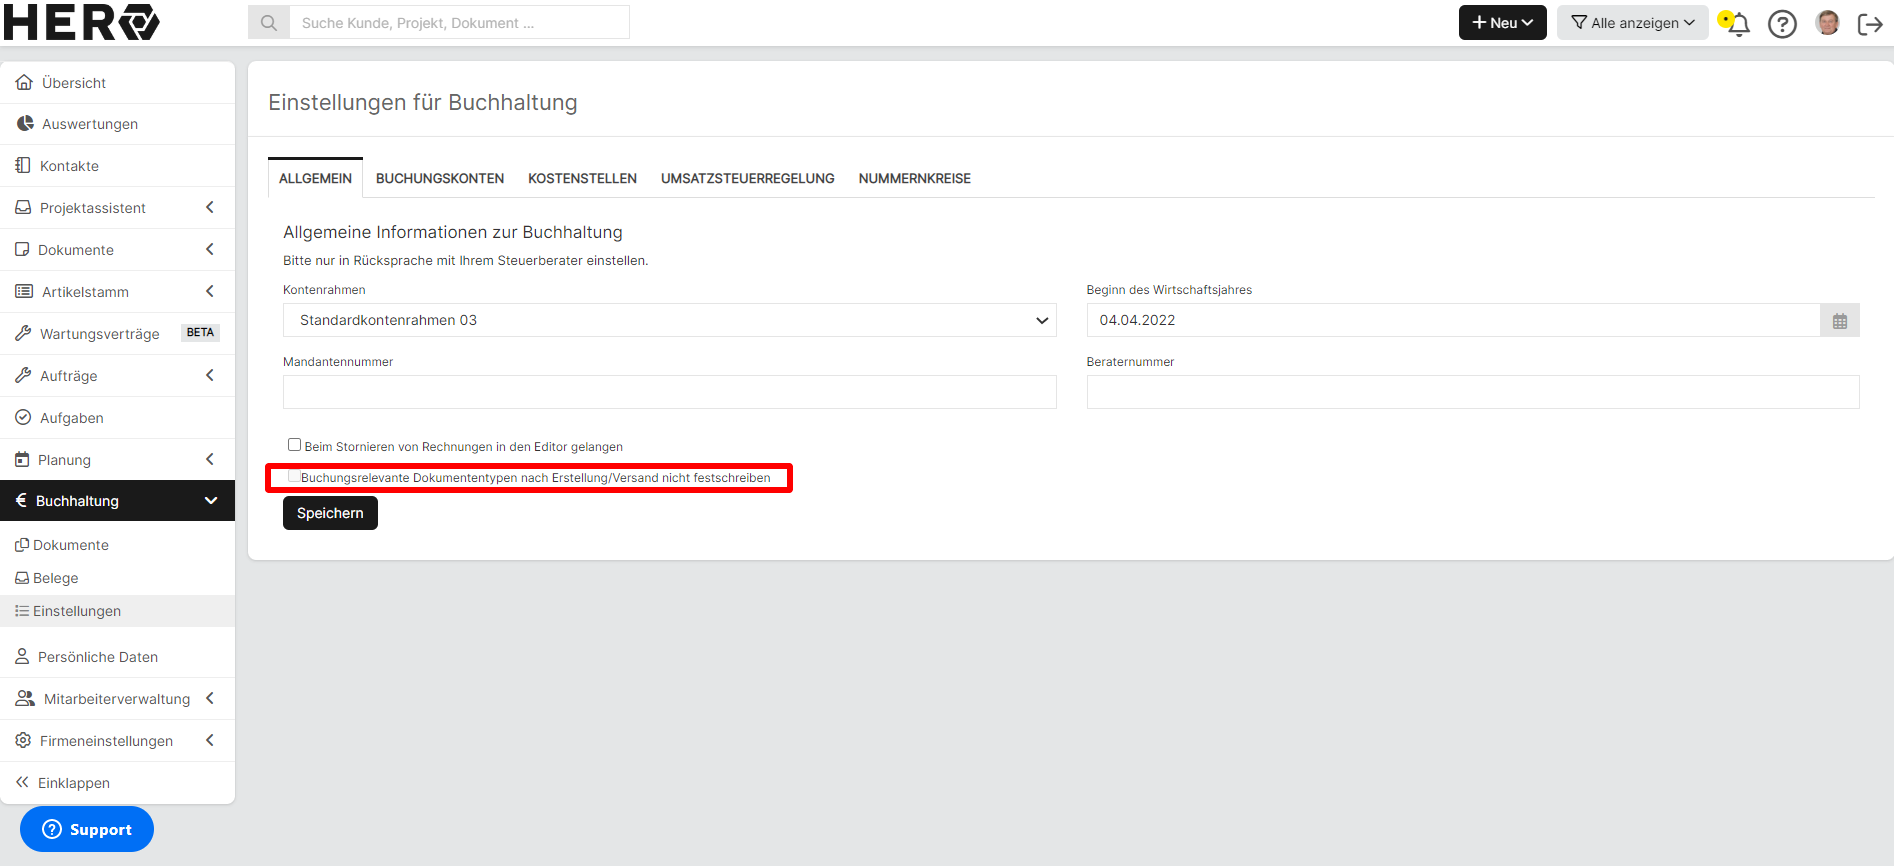Click the user avatar picture
Screen dimensions: 1894x866
[x=1827, y=22]
